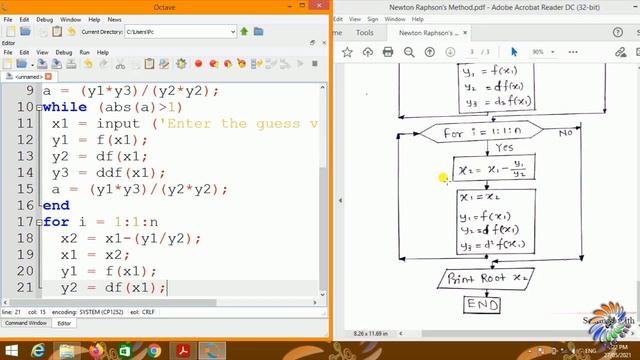Click the Save As icon in the editor toolbar

point(57,64)
